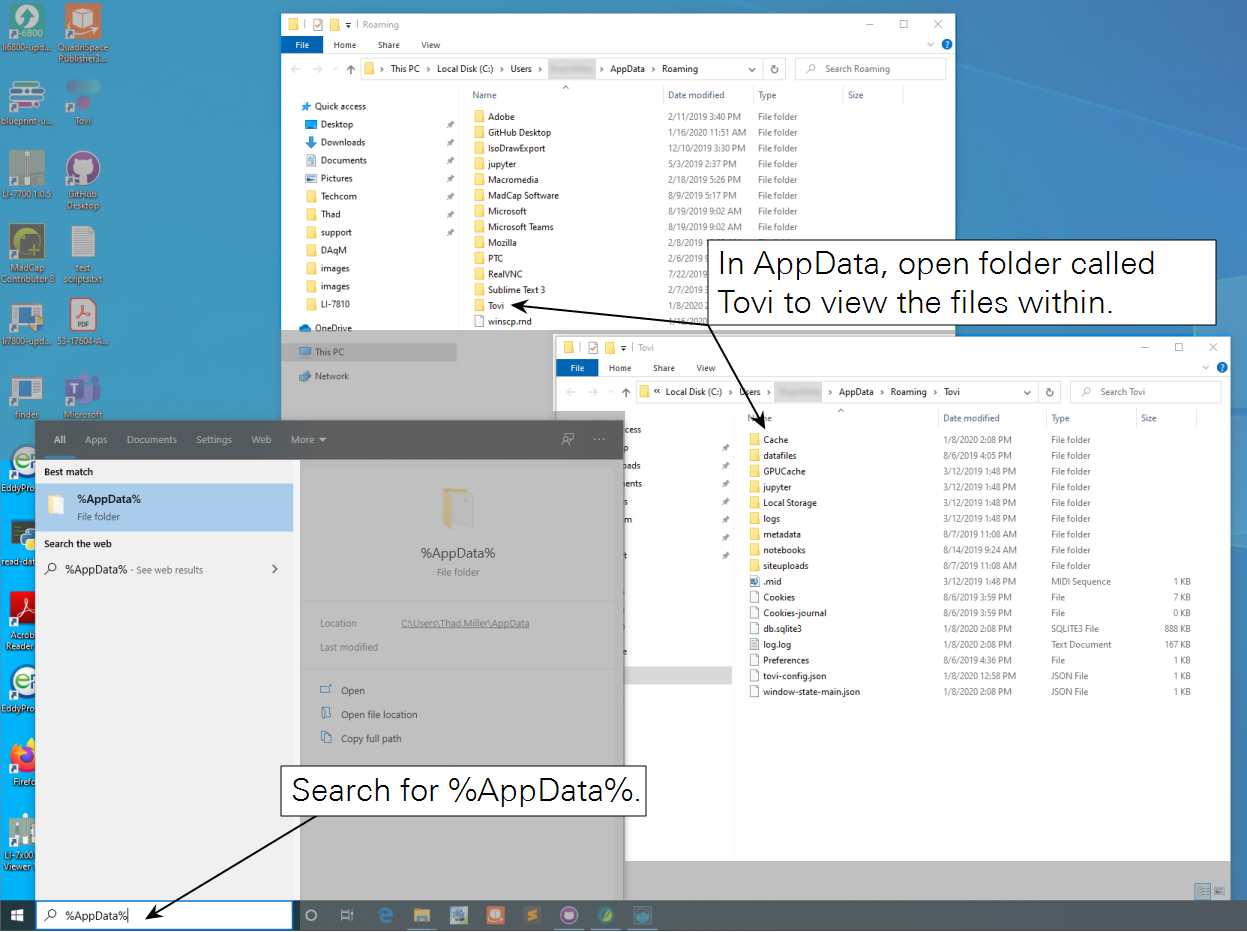Click the AppData location path link
The height and width of the screenshot is (932, 1247).
coord(465,623)
